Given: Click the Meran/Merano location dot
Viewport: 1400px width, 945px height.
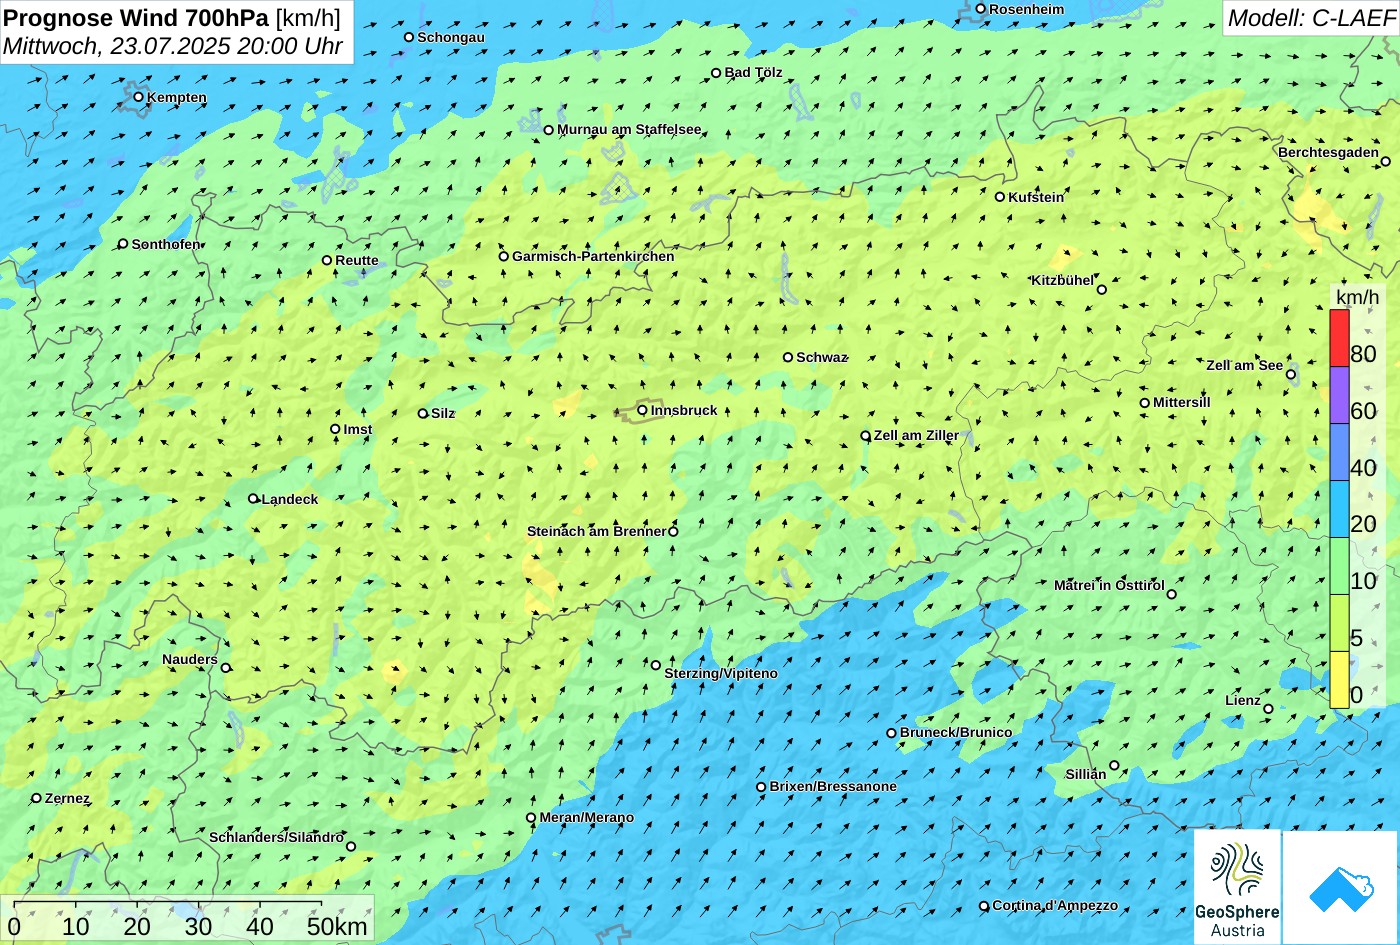Looking at the screenshot, I should pyautogui.click(x=531, y=818).
